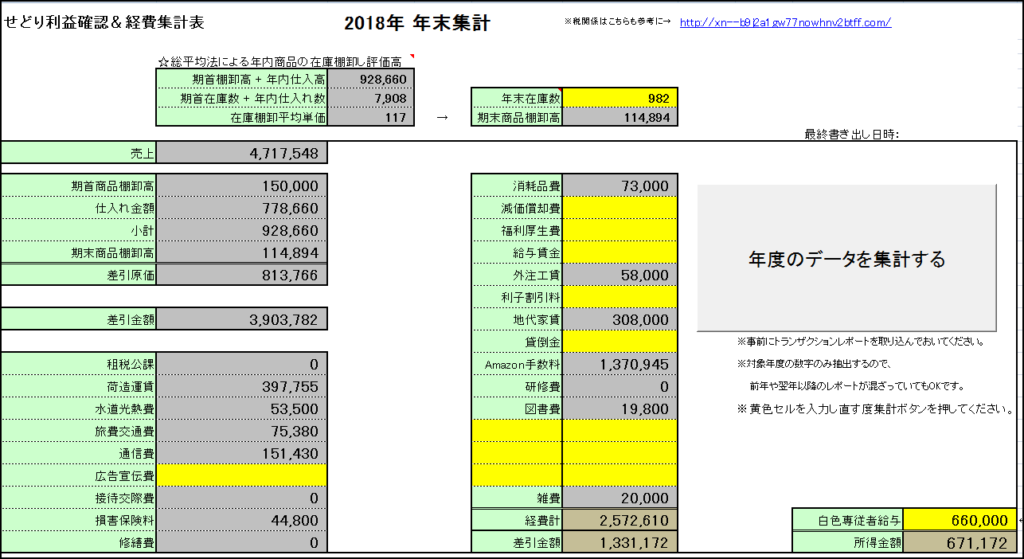Select the yellow 福利厚生費 value cell
The image size is (1024, 559).
(x=620, y=230)
